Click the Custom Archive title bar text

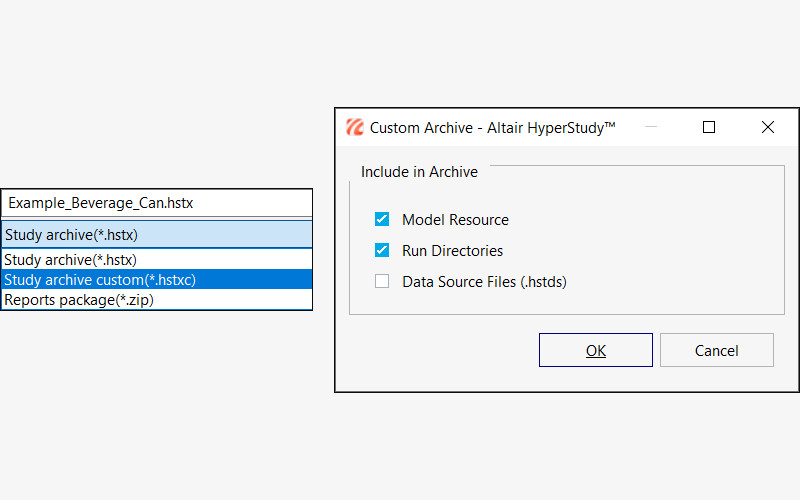pyautogui.click(x=492, y=127)
